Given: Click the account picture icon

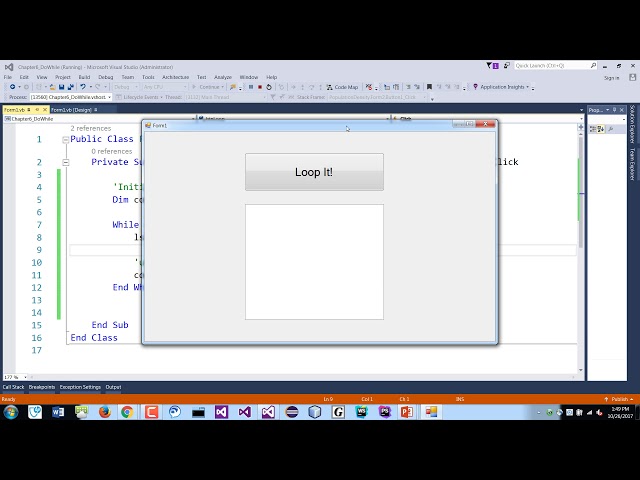Looking at the screenshot, I should click(632, 78).
